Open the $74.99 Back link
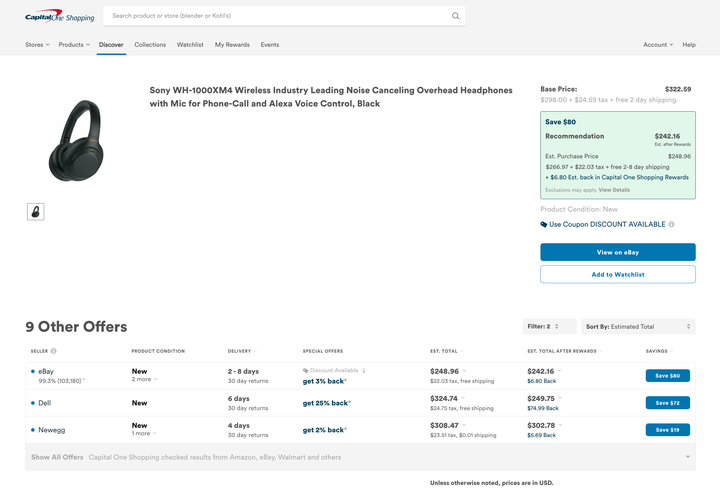The height and width of the screenshot is (490, 720). 543,408
